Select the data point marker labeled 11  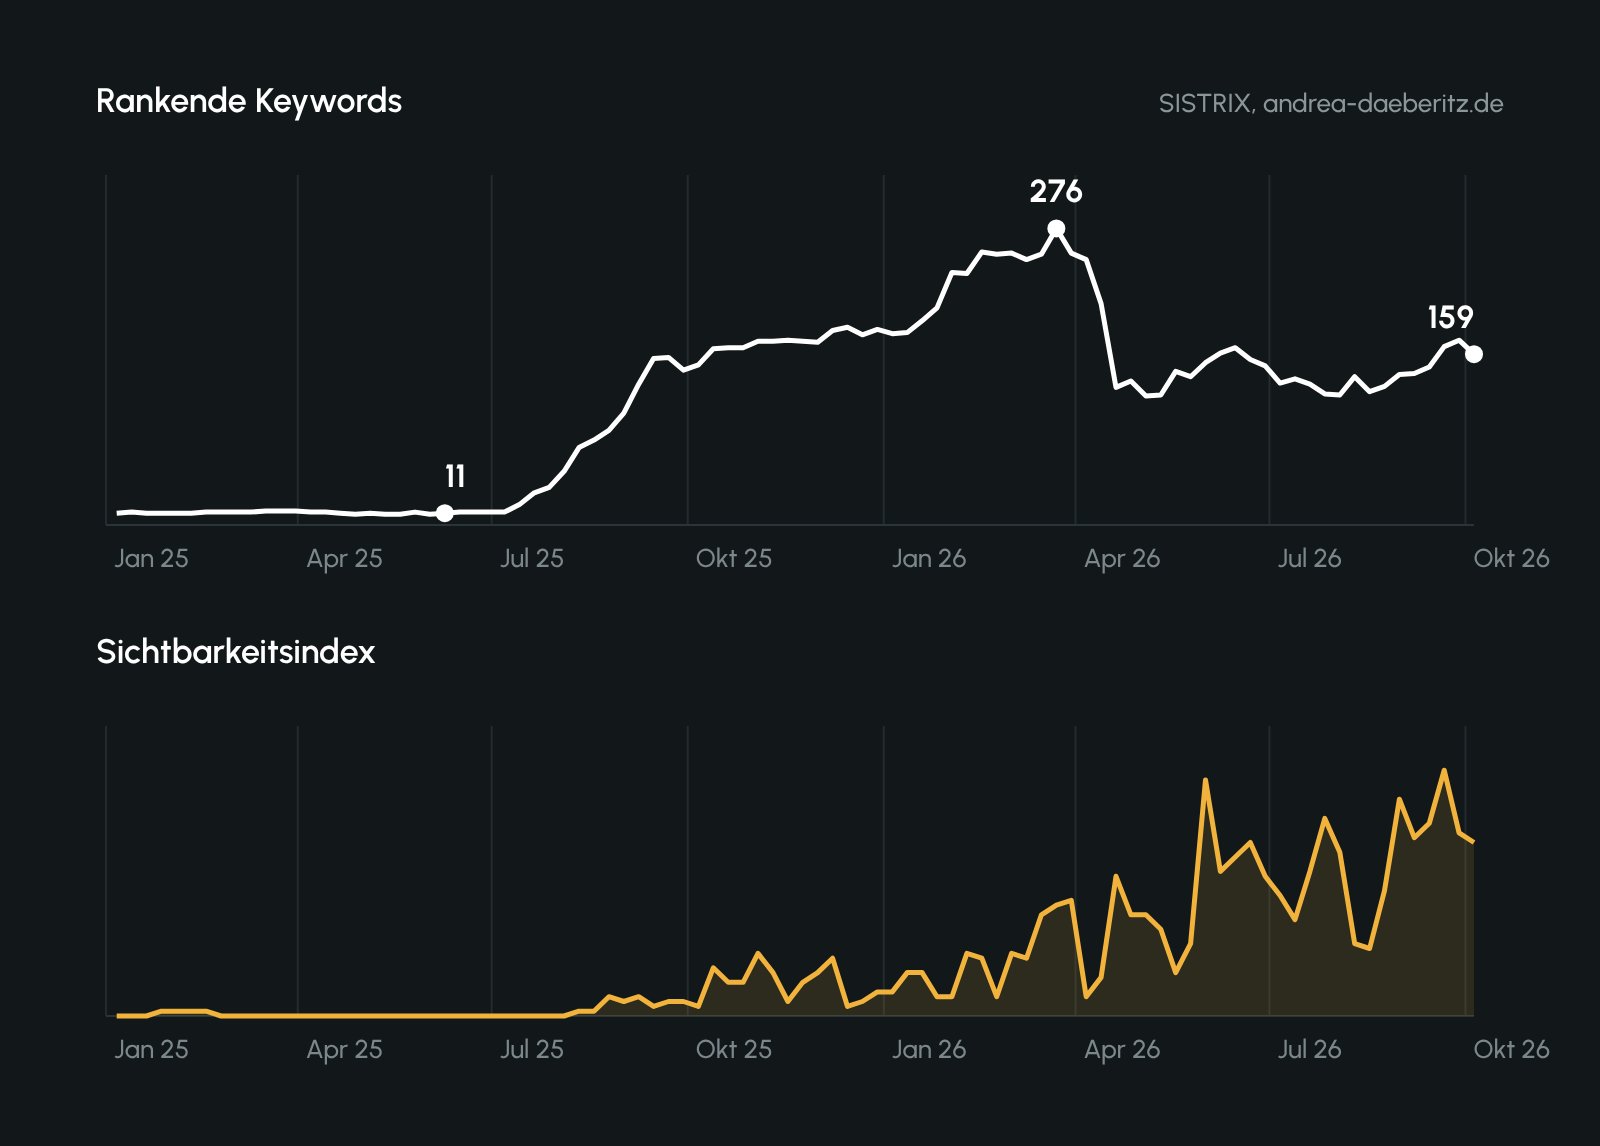click(x=445, y=513)
